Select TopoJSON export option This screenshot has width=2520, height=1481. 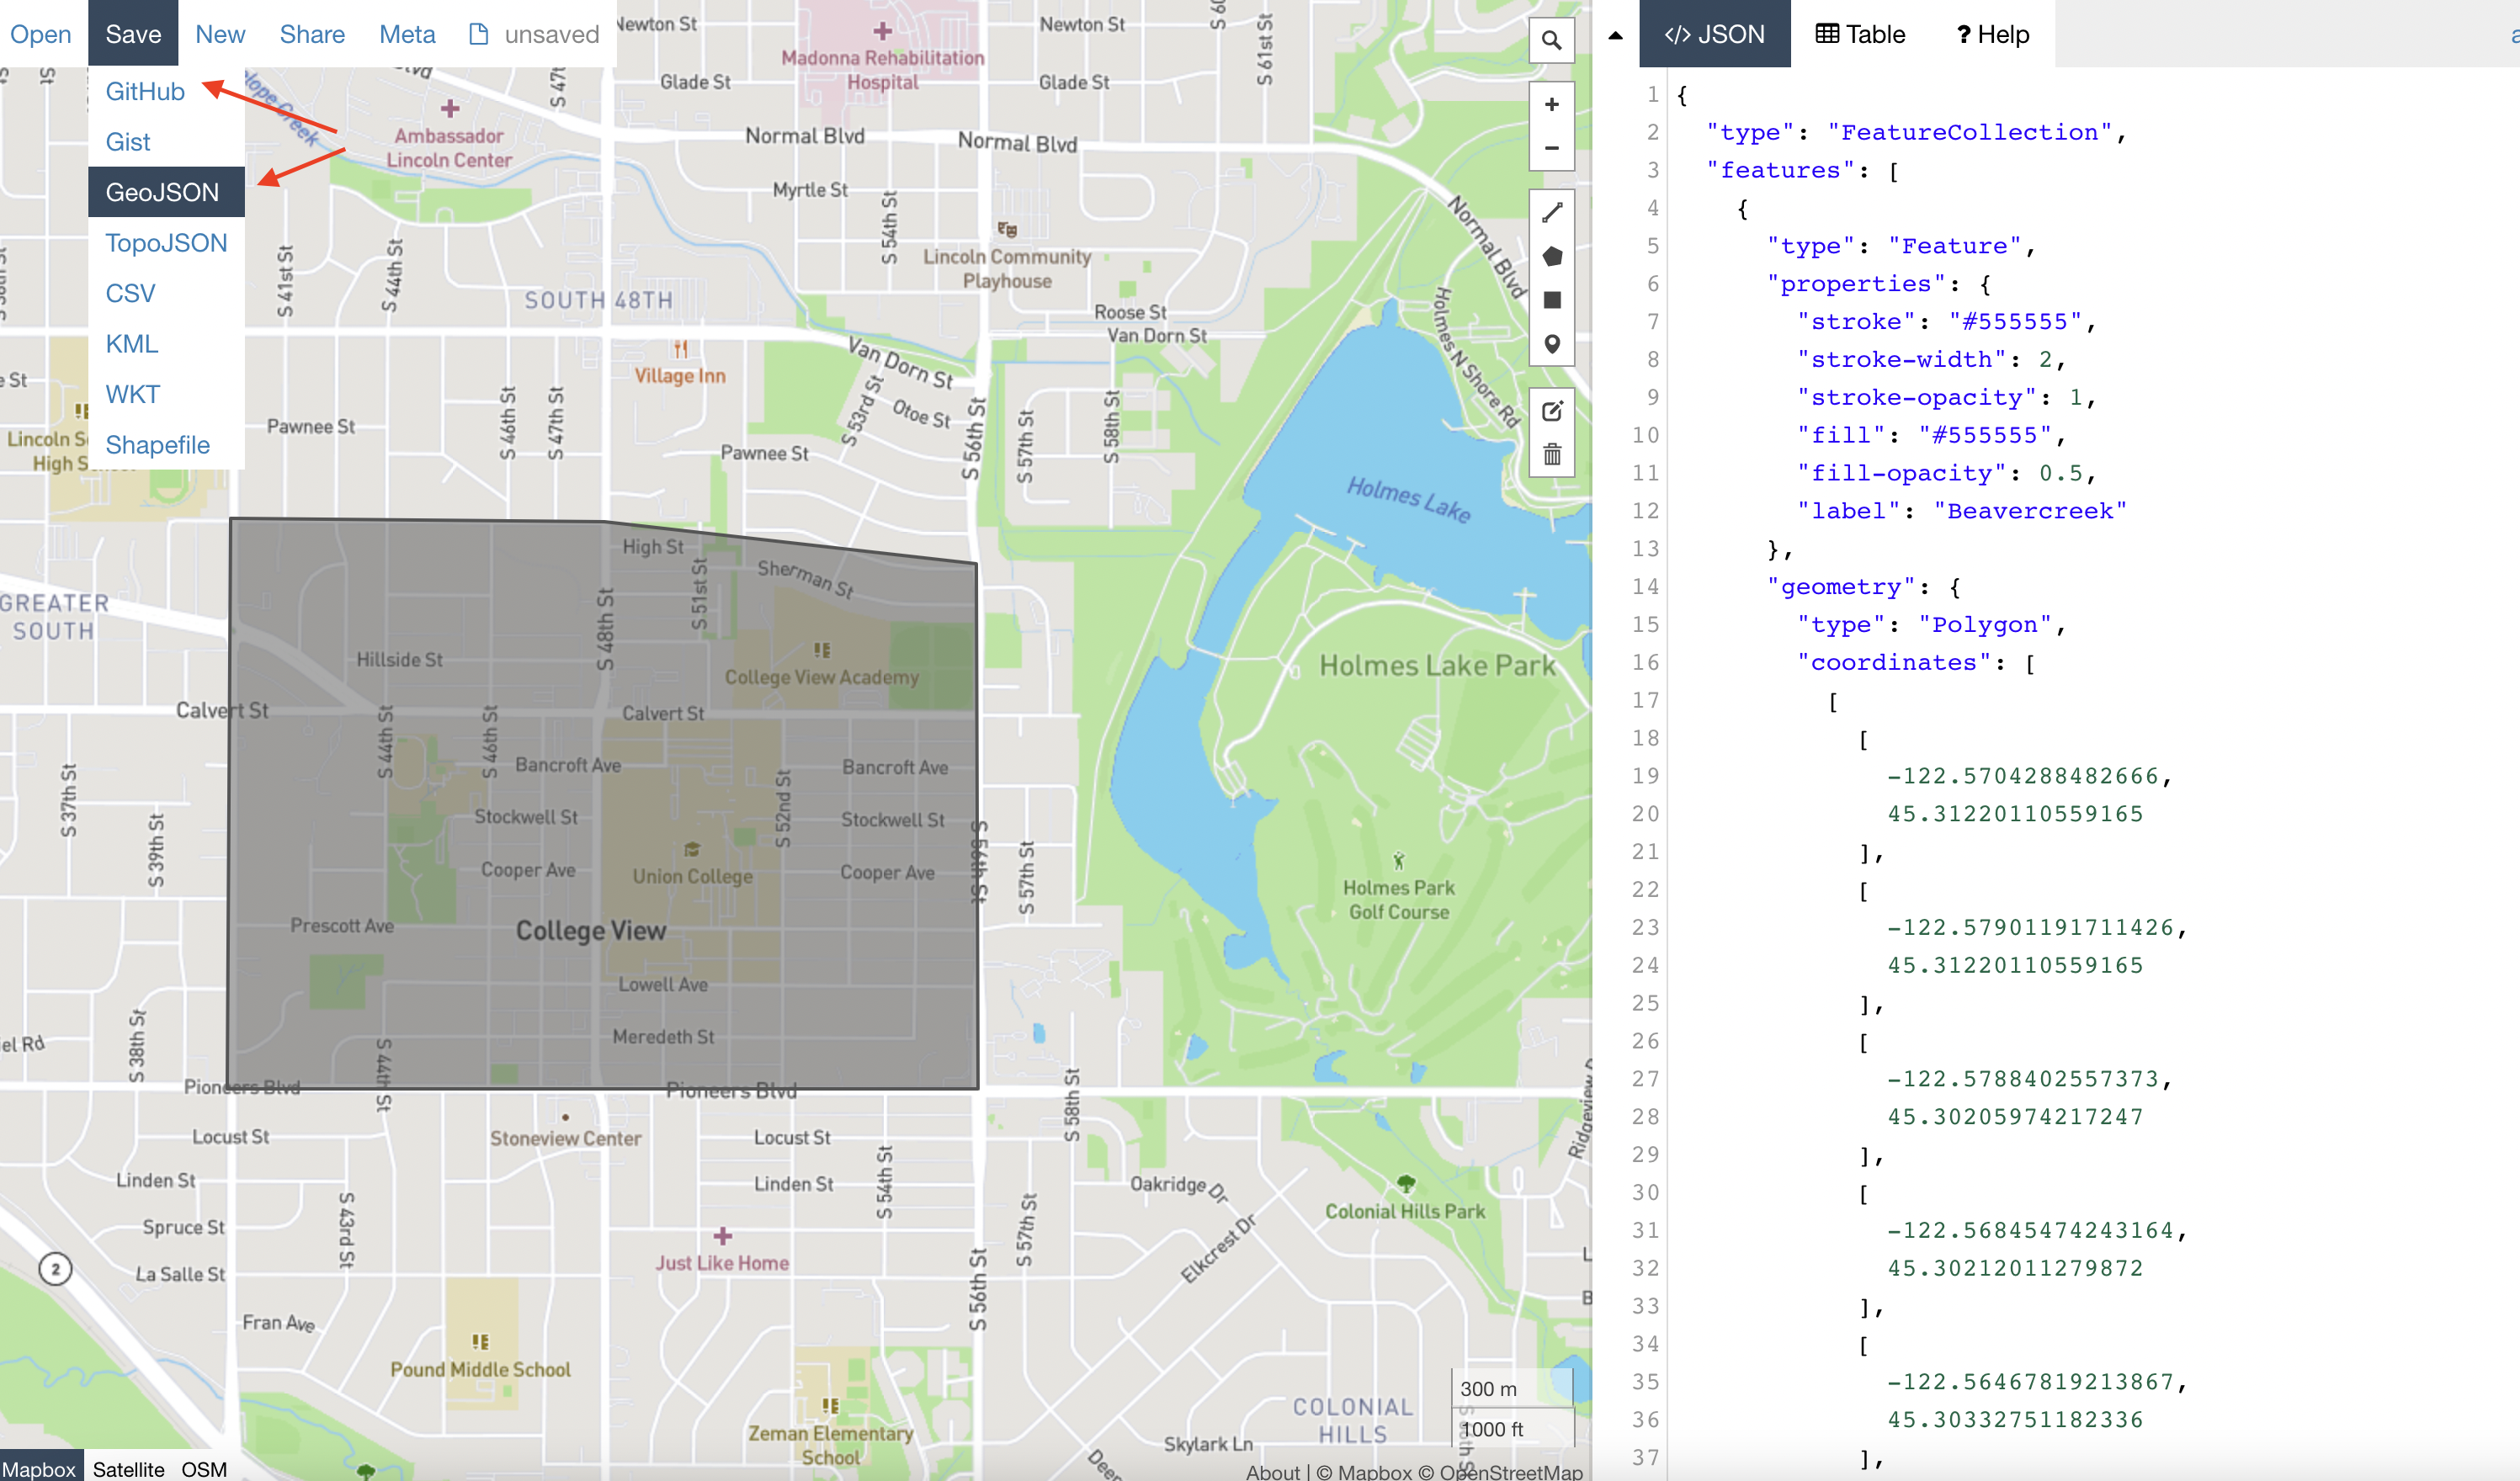click(x=166, y=243)
